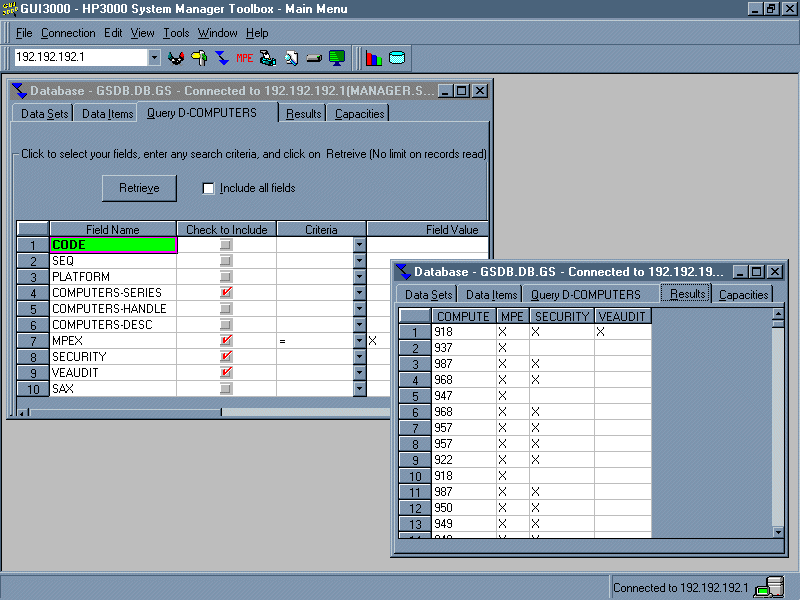Click the handshake connect icon in toolbar
Viewport: 800px width, 600px height.
[177, 58]
